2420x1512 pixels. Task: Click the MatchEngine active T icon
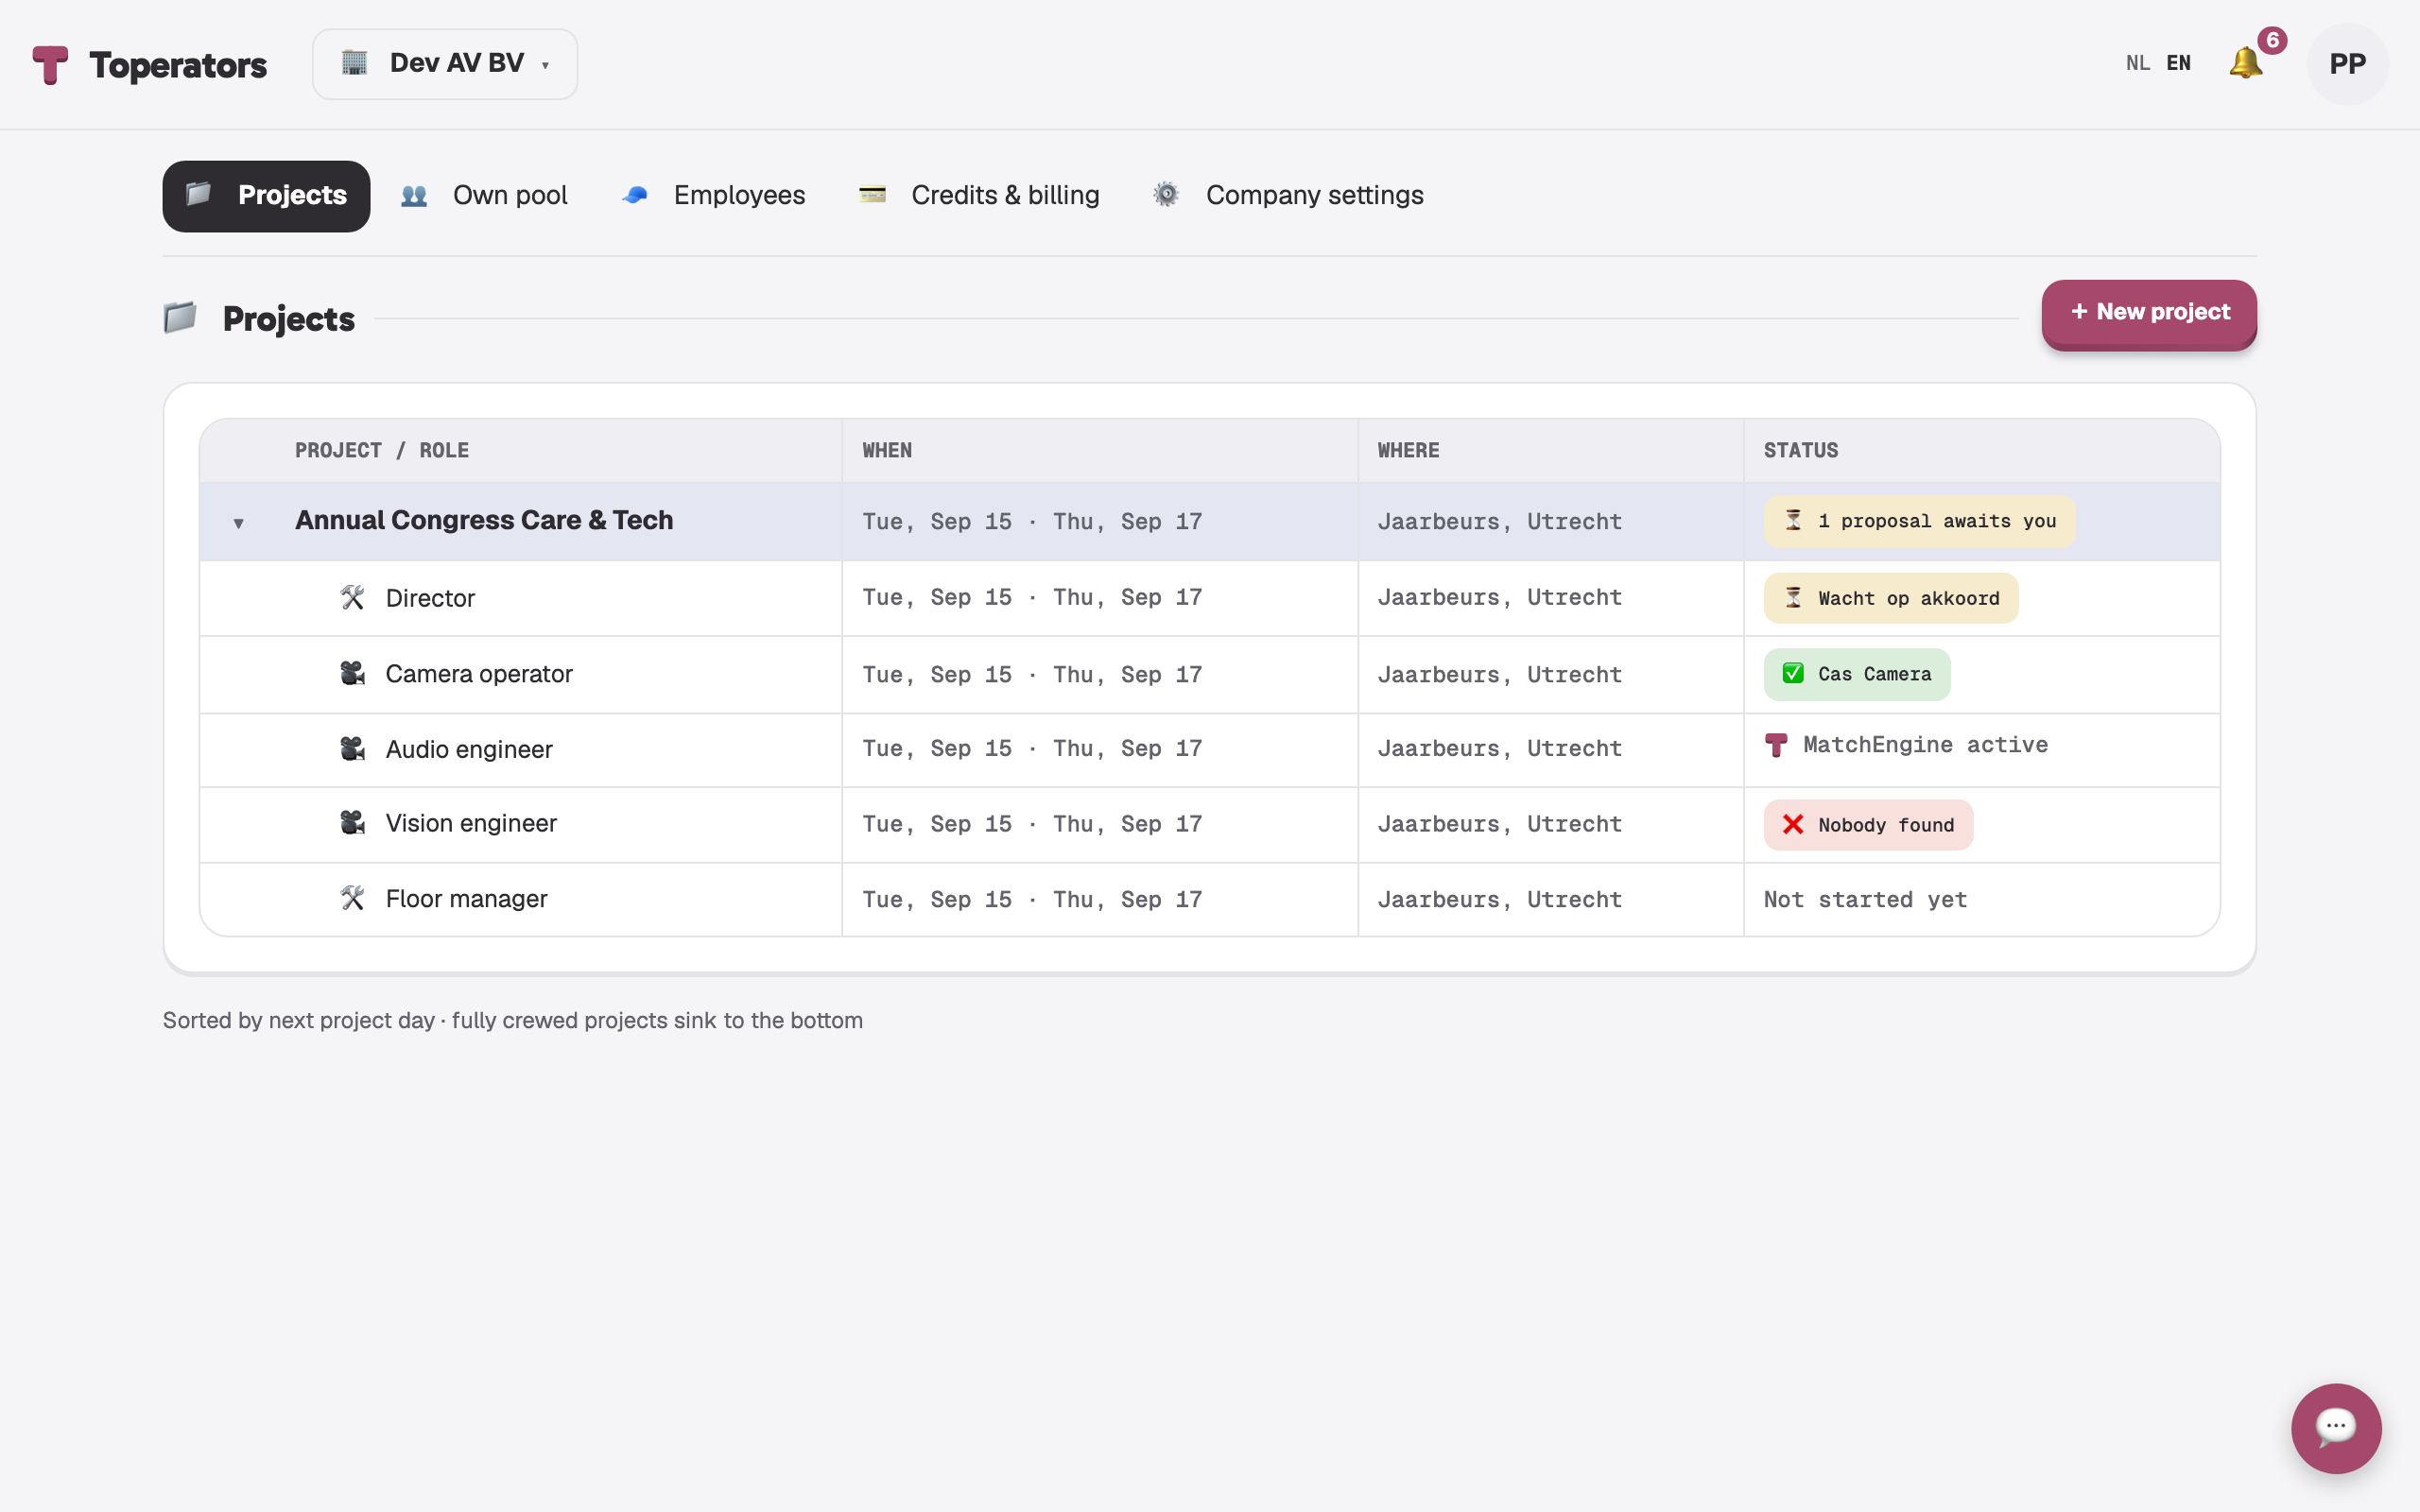(x=1776, y=745)
